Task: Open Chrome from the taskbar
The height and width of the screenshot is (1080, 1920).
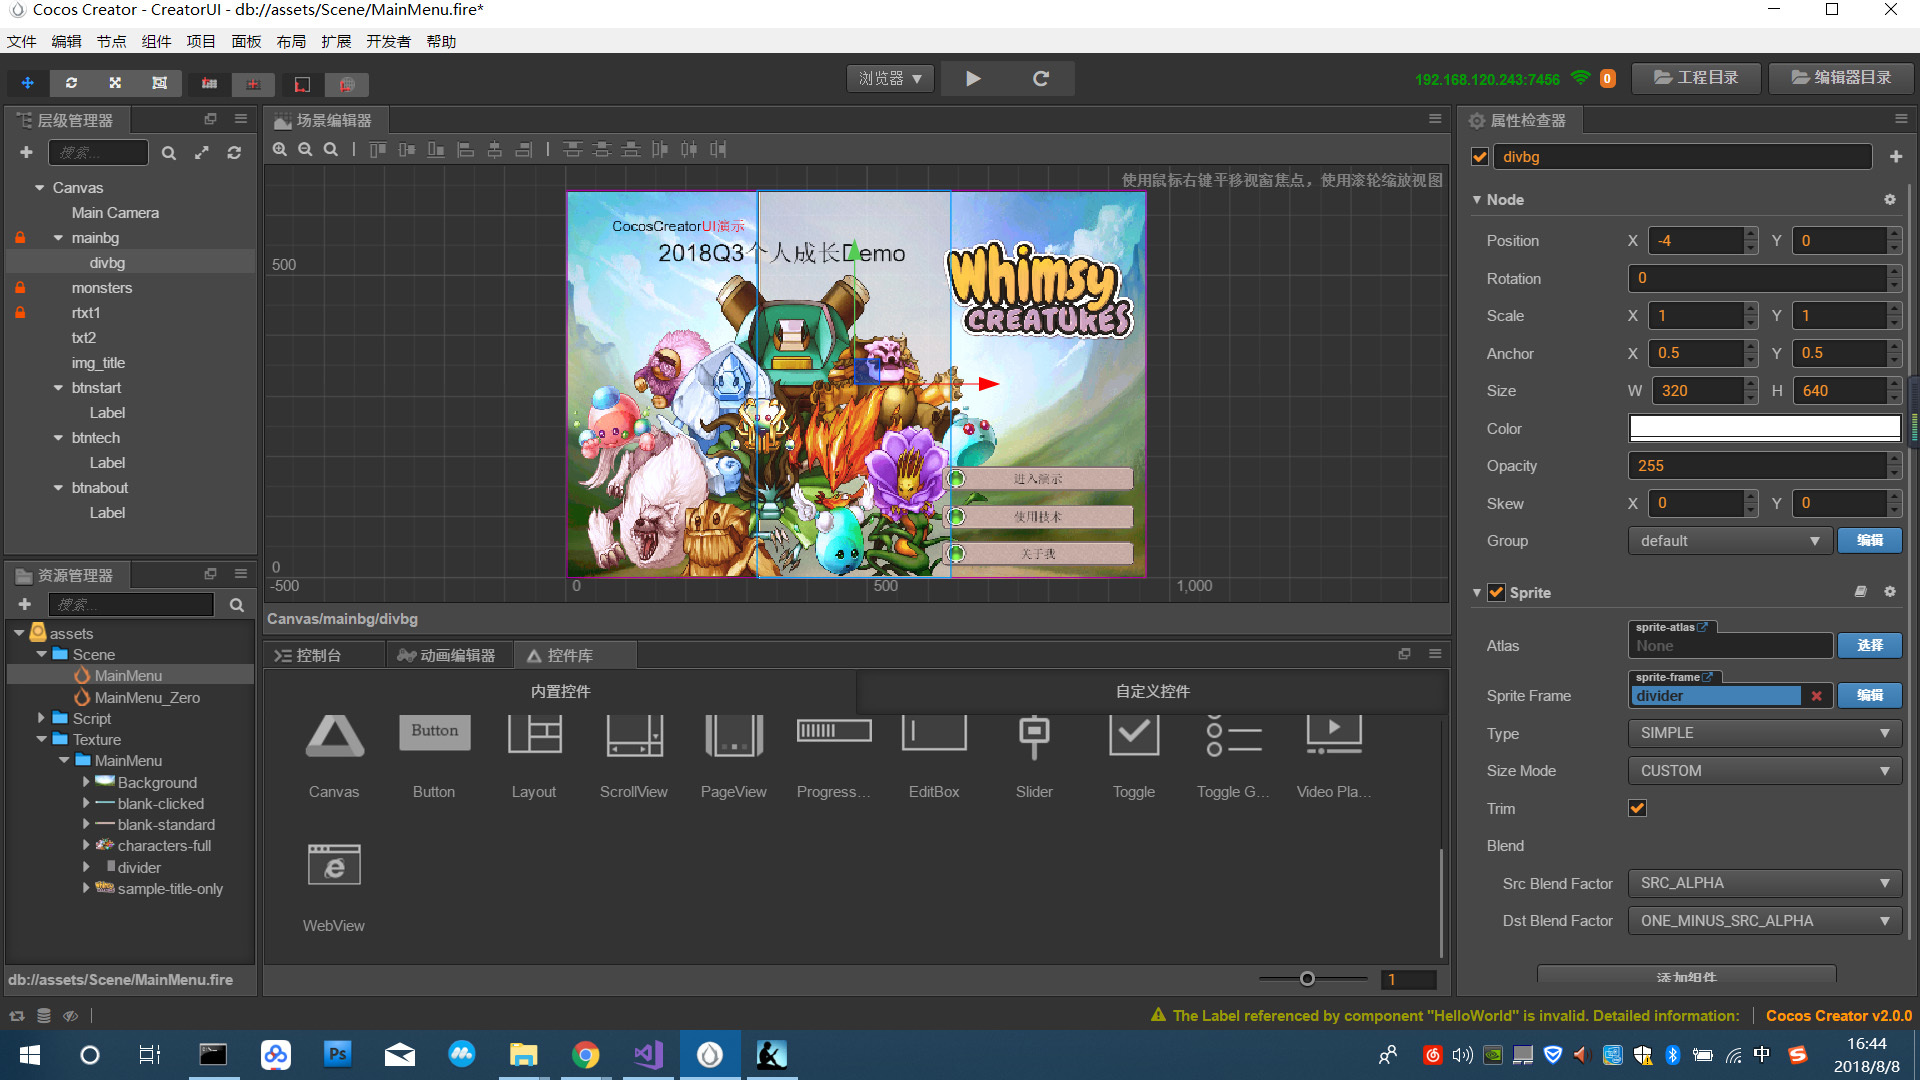Action: 586,1055
